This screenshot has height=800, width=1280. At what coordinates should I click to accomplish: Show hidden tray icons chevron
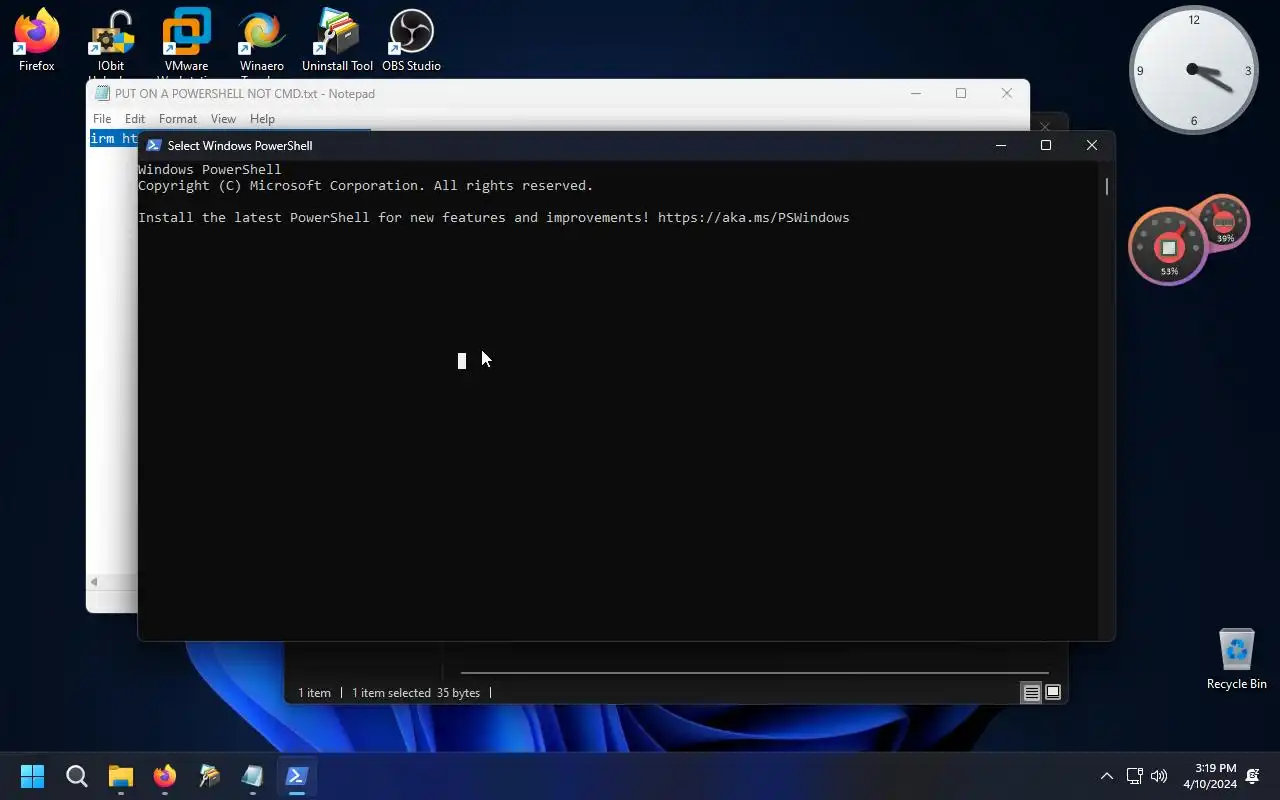coord(1106,776)
